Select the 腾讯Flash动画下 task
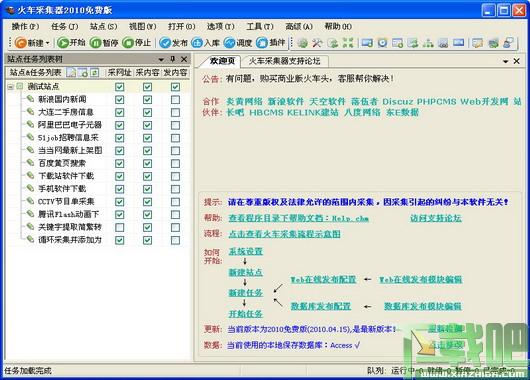530x380 pixels. (x=69, y=214)
